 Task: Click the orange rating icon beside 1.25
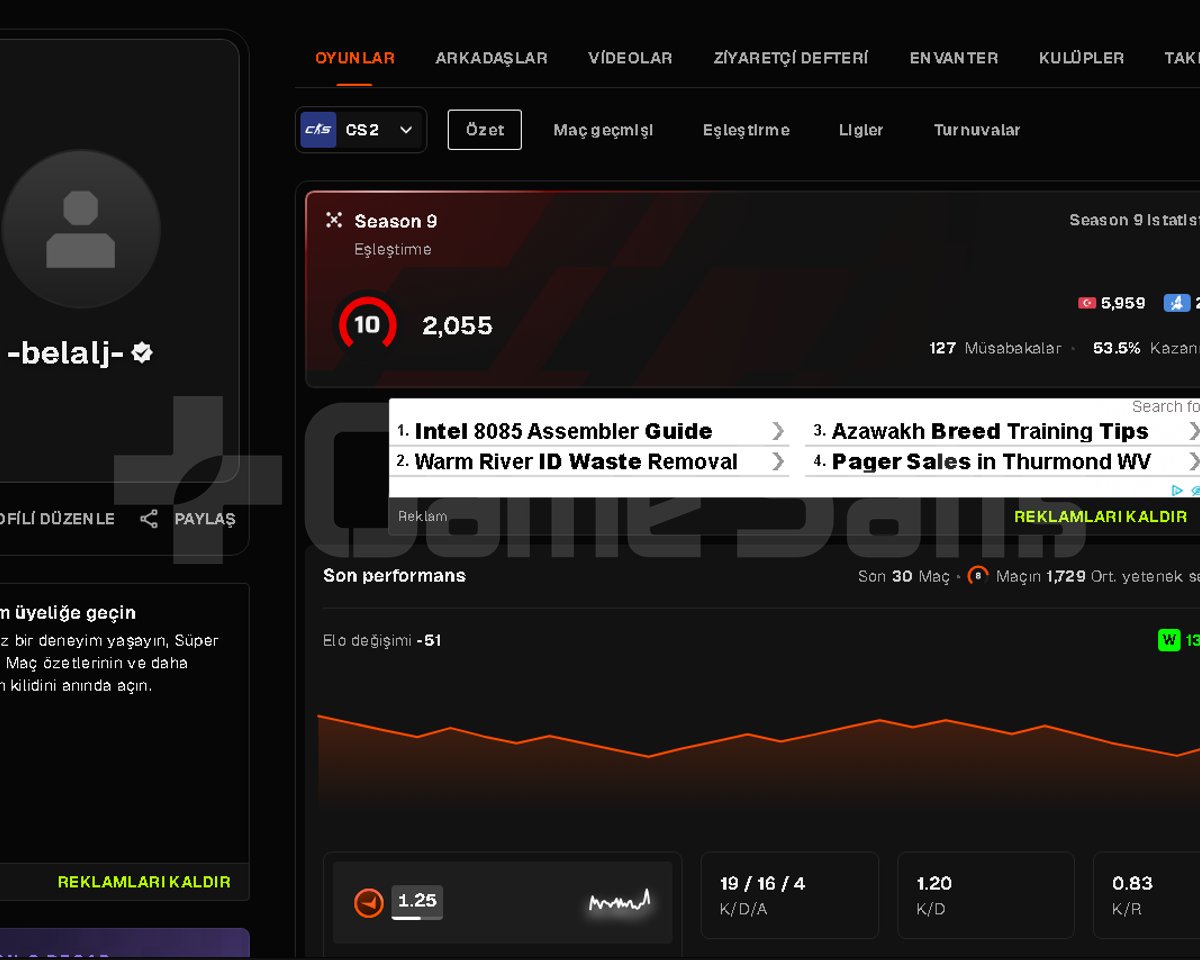click(x=369, y=903)
